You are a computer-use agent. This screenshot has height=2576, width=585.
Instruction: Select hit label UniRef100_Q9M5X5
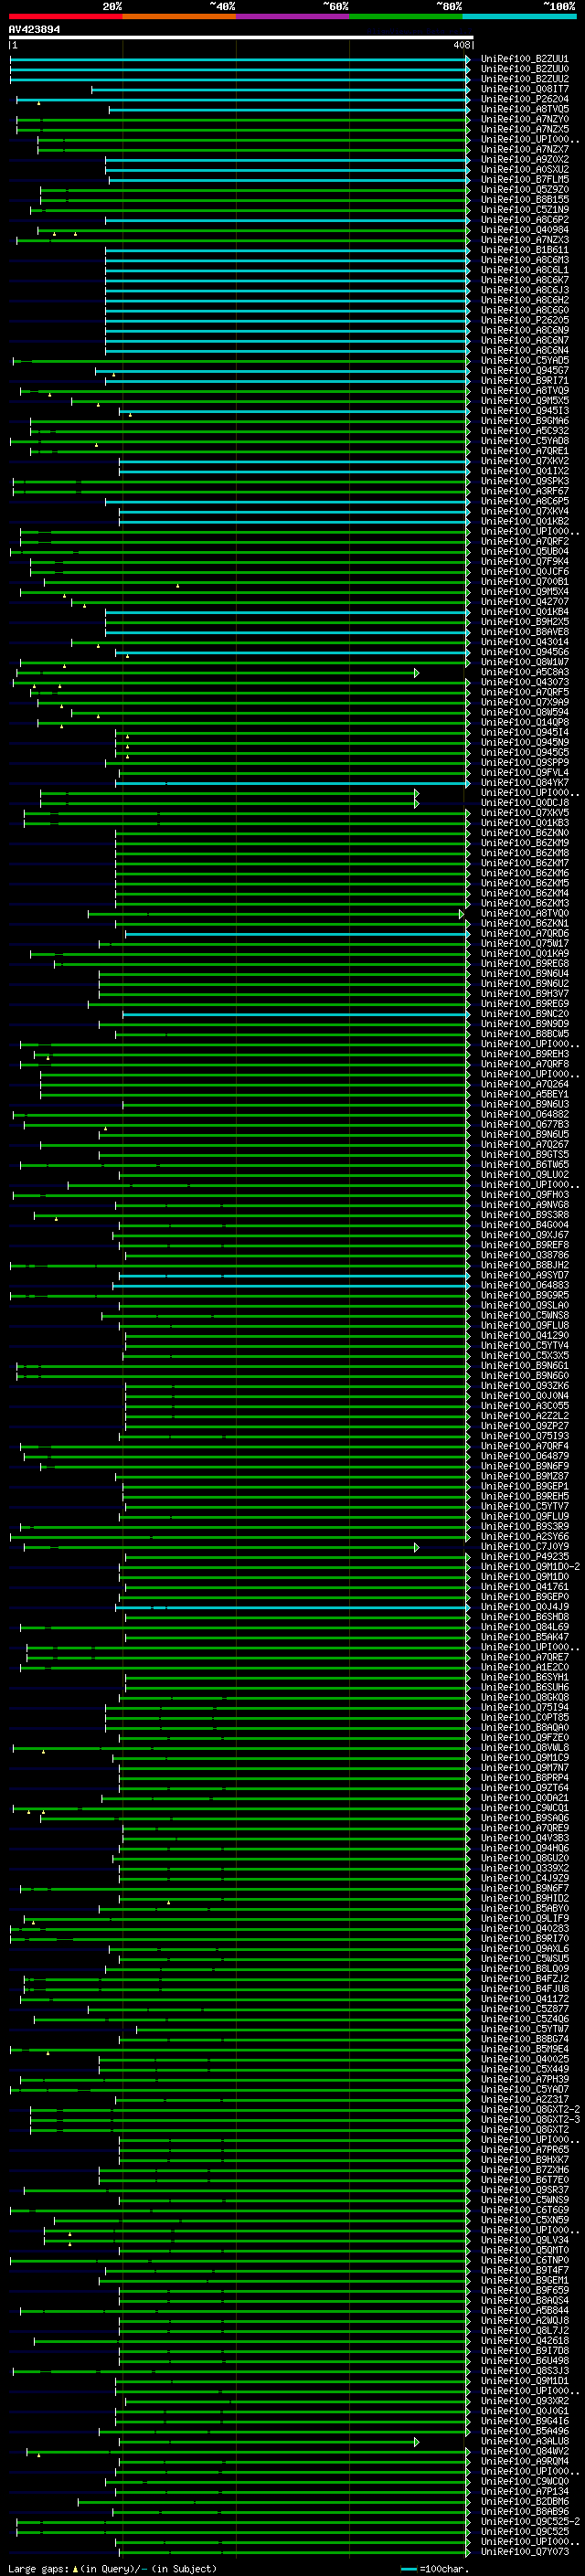(524, 401)
